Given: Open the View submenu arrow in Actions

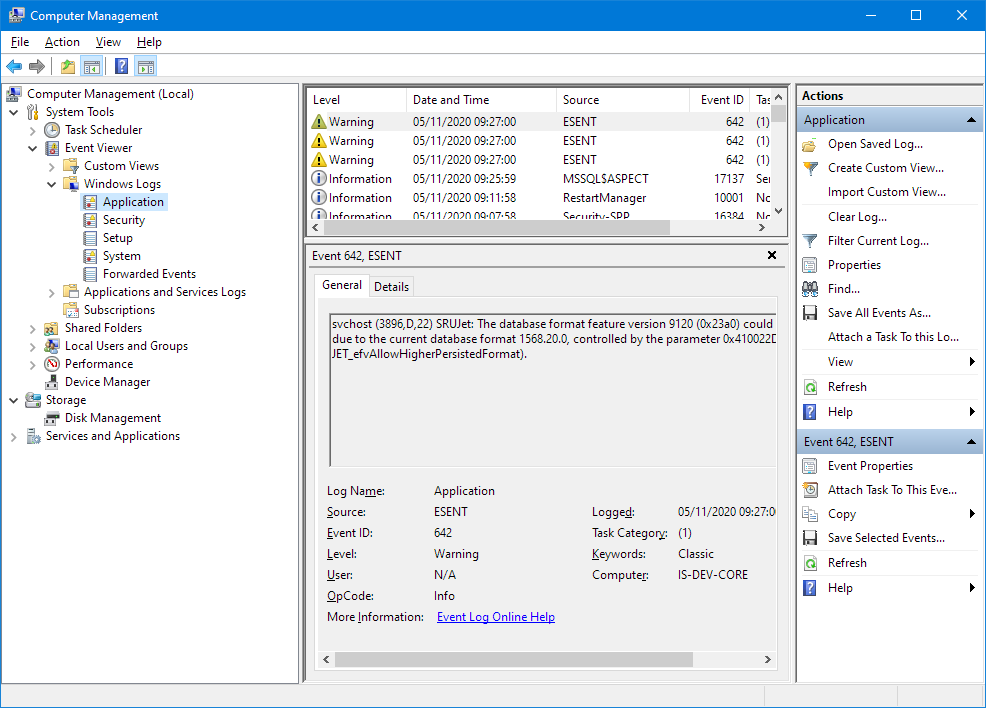Looking at the screenshot, I should tap(972, 362).
